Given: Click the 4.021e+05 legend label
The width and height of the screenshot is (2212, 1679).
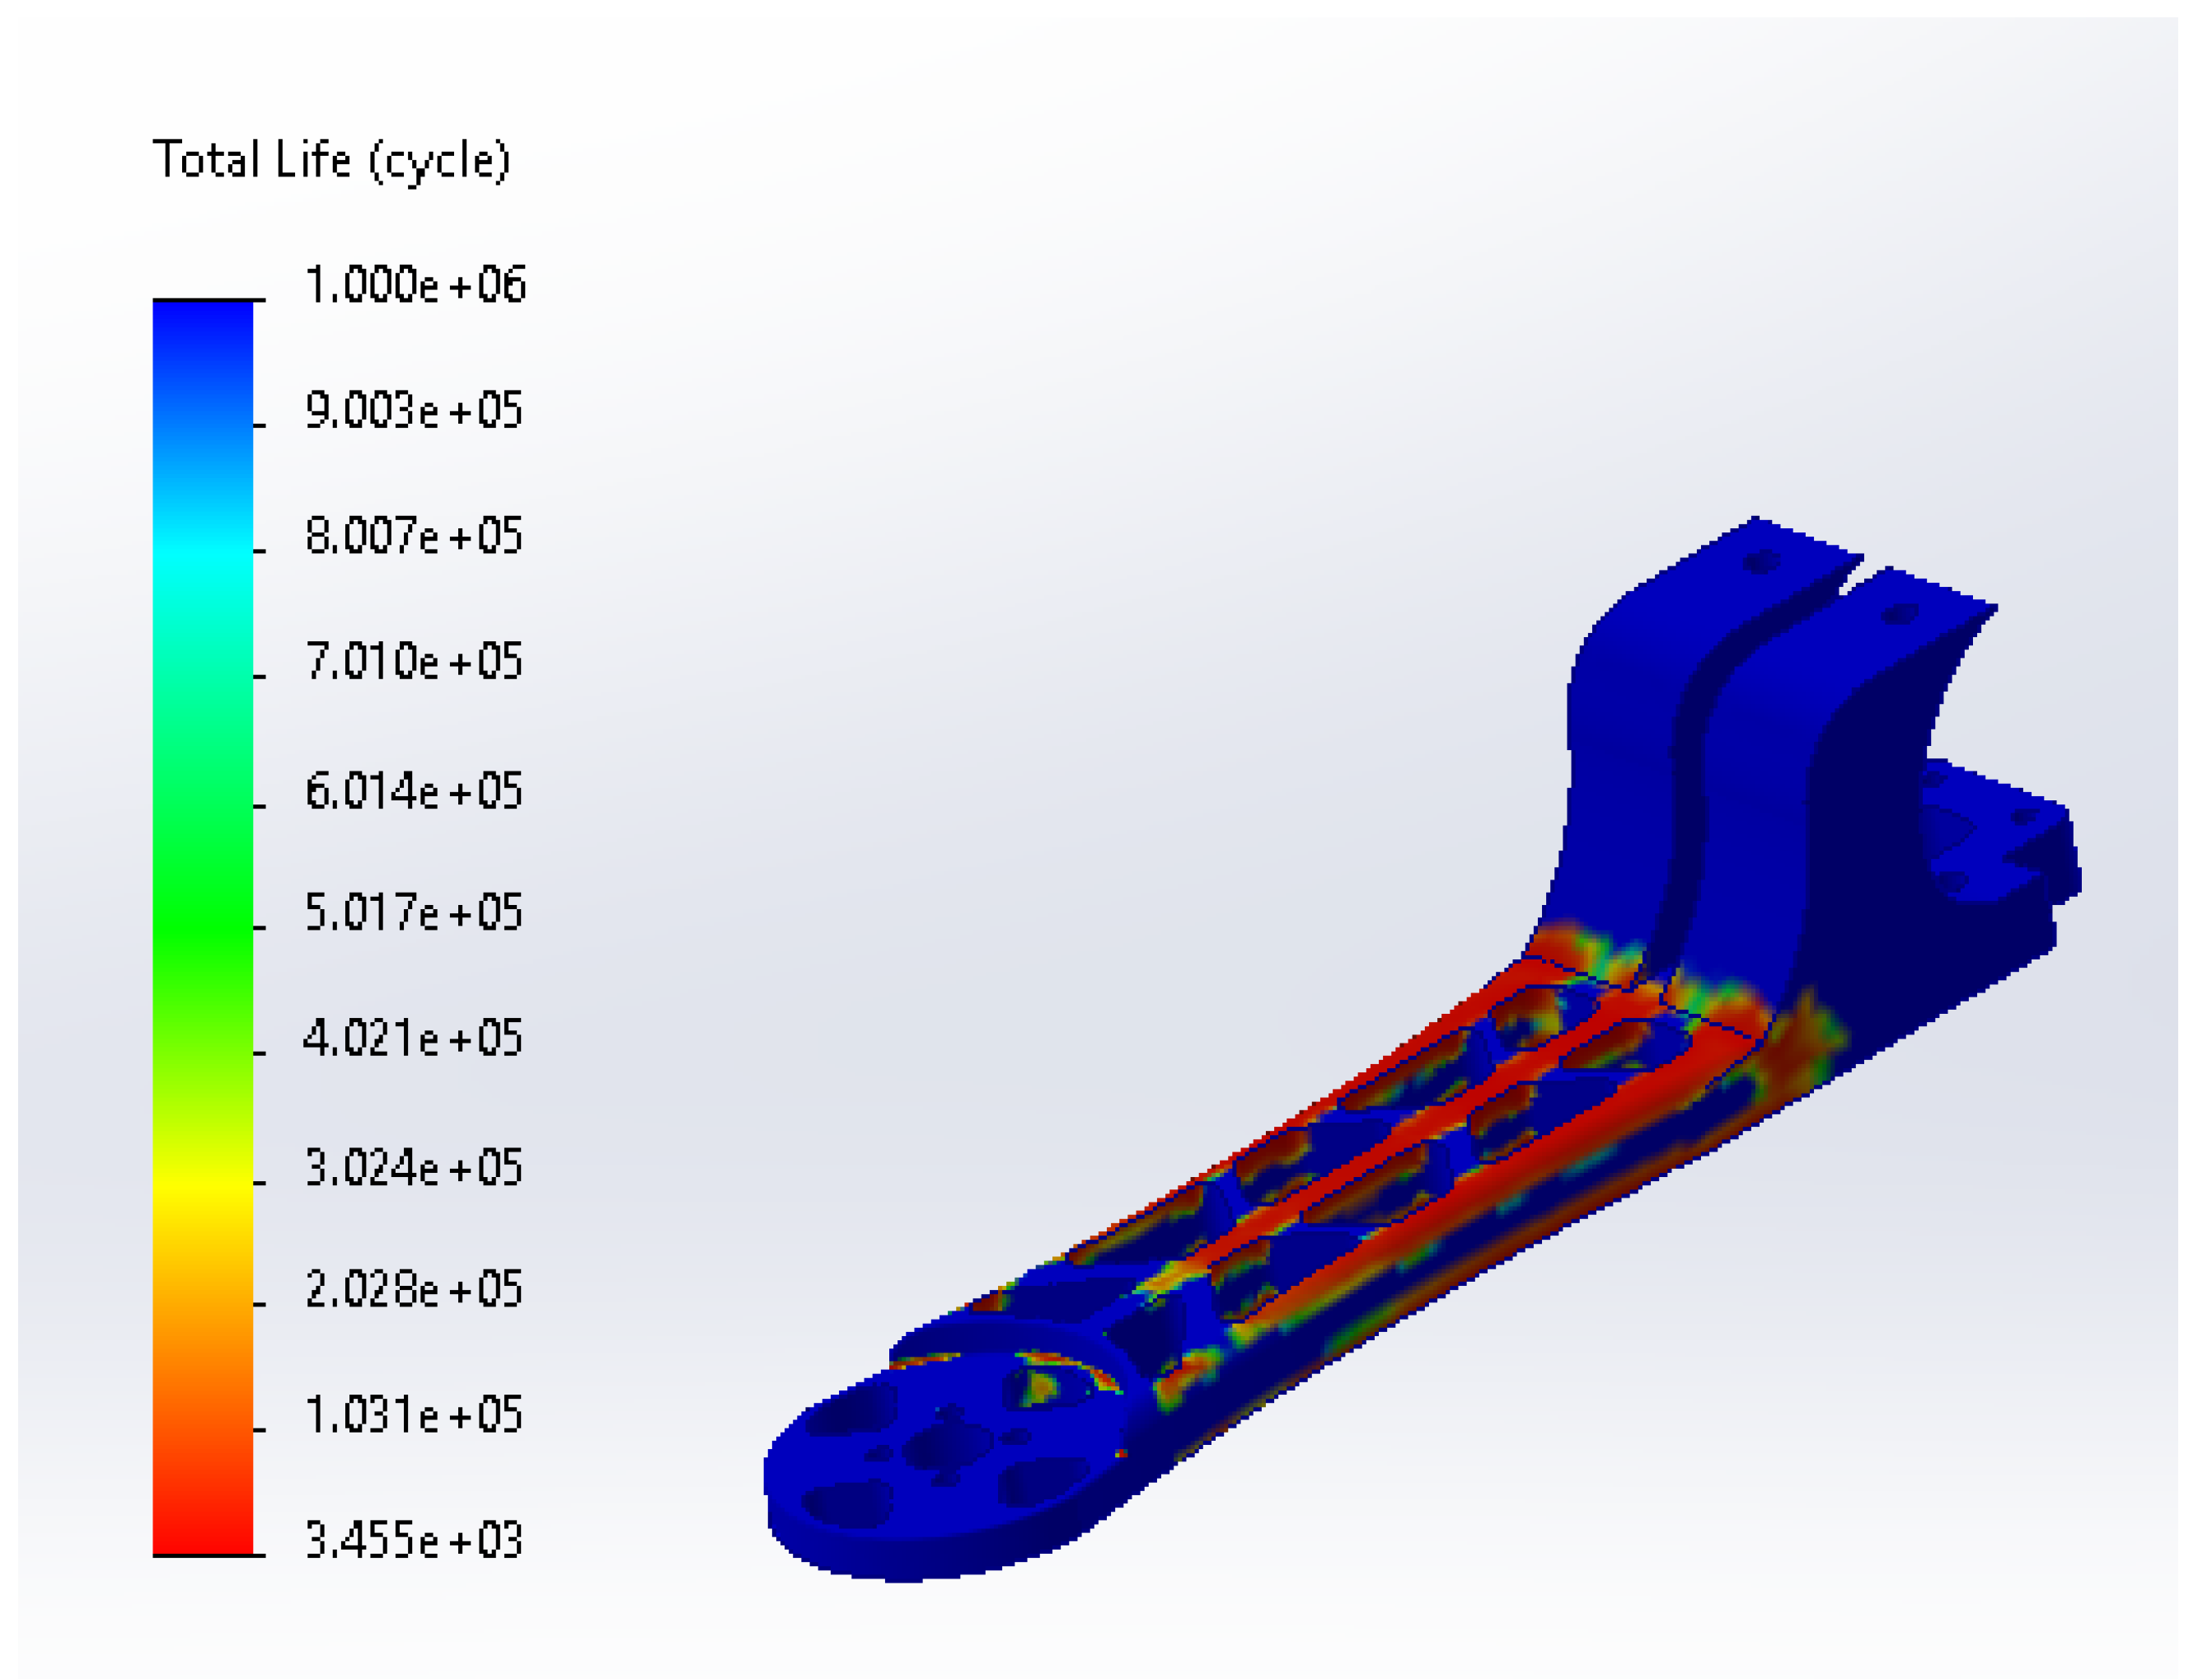Looking at the screenshot, I should (x=413, y=1038).
